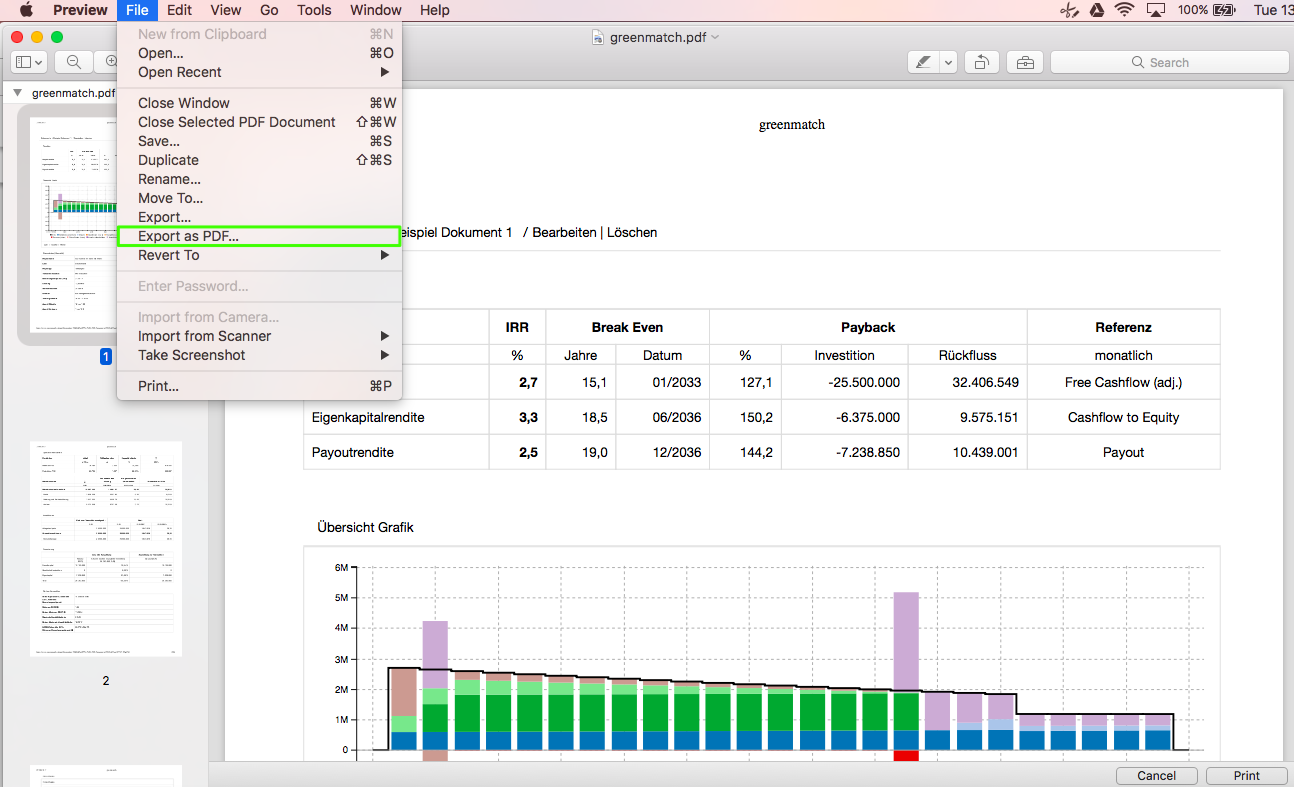The width and height of the screenshot is (1294, 787).
Task: Click the zoom out magnifier button
Action: (x=74, y=62)
